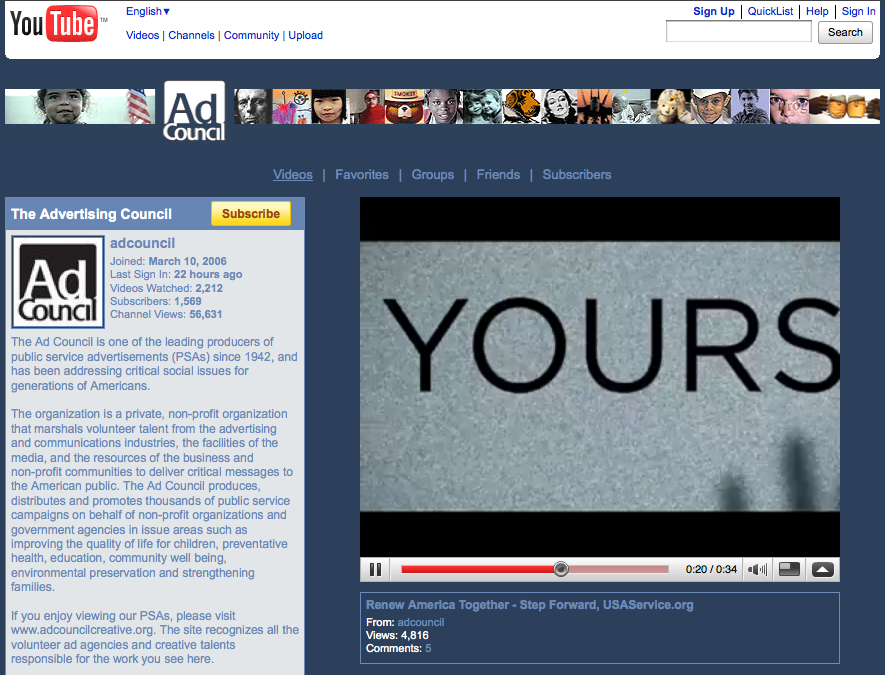Mute the video using the speaker icon
The image size is (885, 675).
[x=757, y=569]
